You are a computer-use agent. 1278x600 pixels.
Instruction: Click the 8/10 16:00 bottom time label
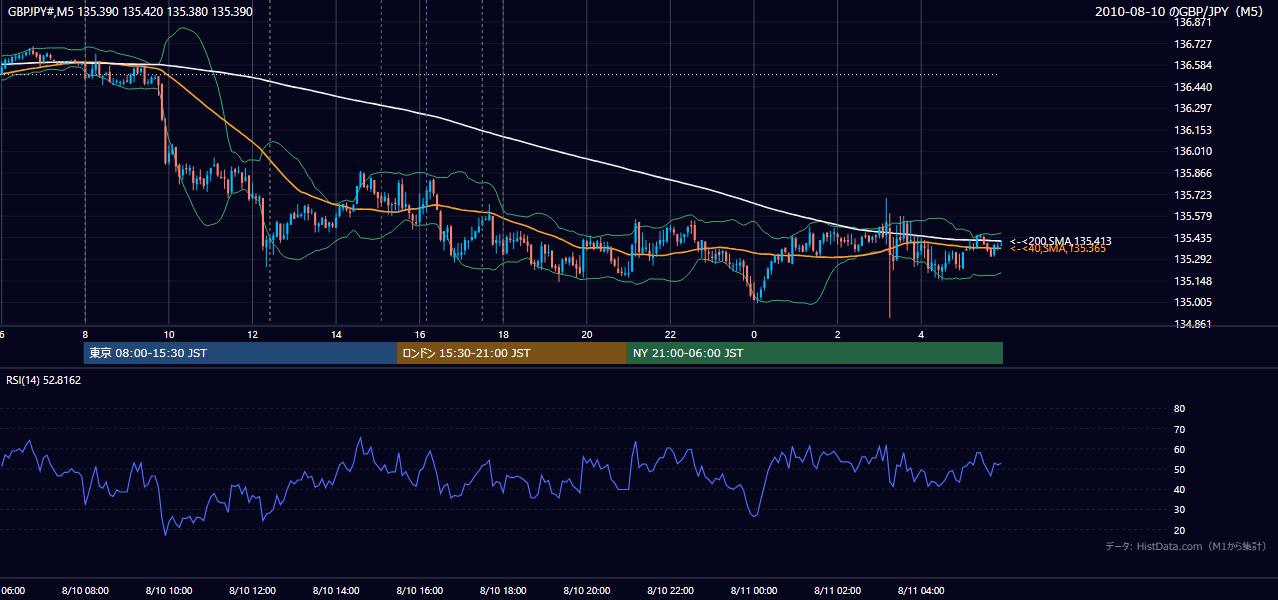click(419, 591)
